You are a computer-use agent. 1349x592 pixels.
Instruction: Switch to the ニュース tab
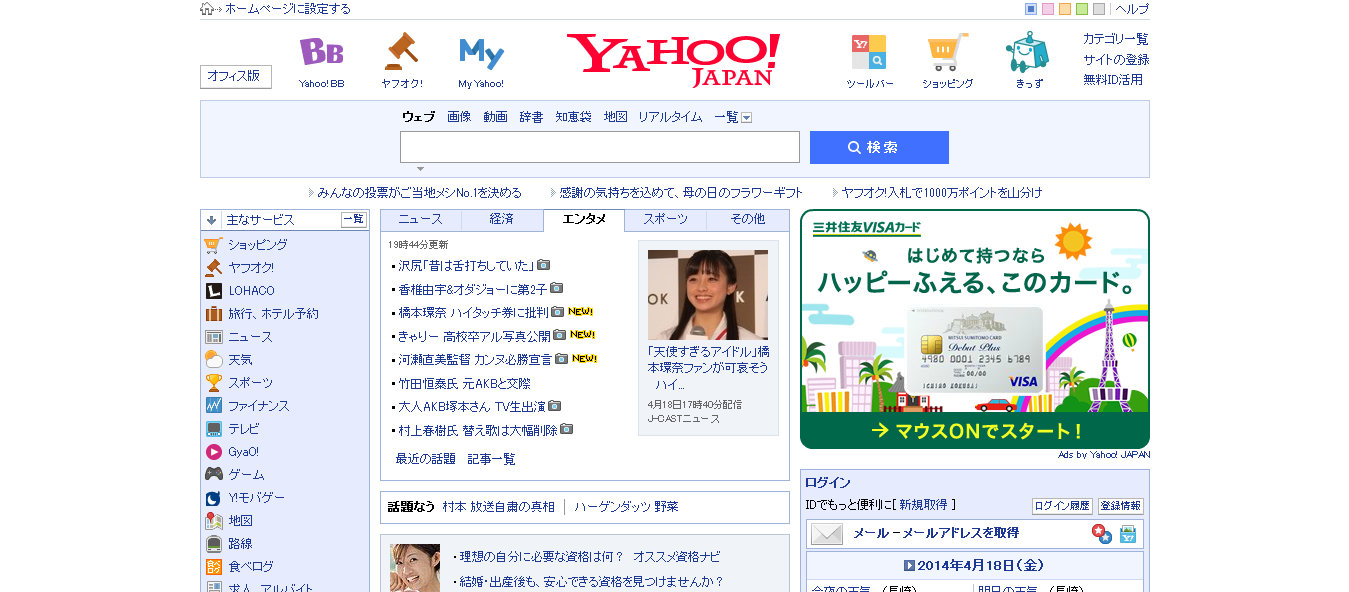point(420,219)
